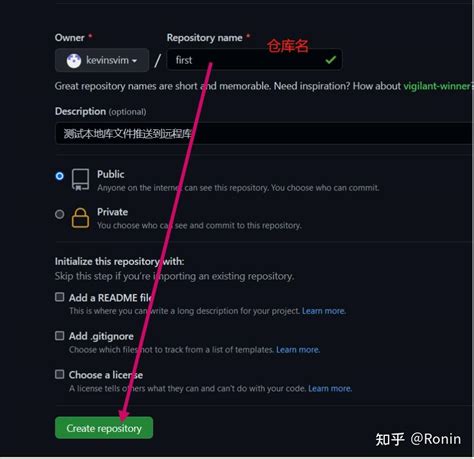The width and height of the screenshot is (474, 459).
Task: Focus the Repository name field containing first
Action: click(x=254, y=60)
